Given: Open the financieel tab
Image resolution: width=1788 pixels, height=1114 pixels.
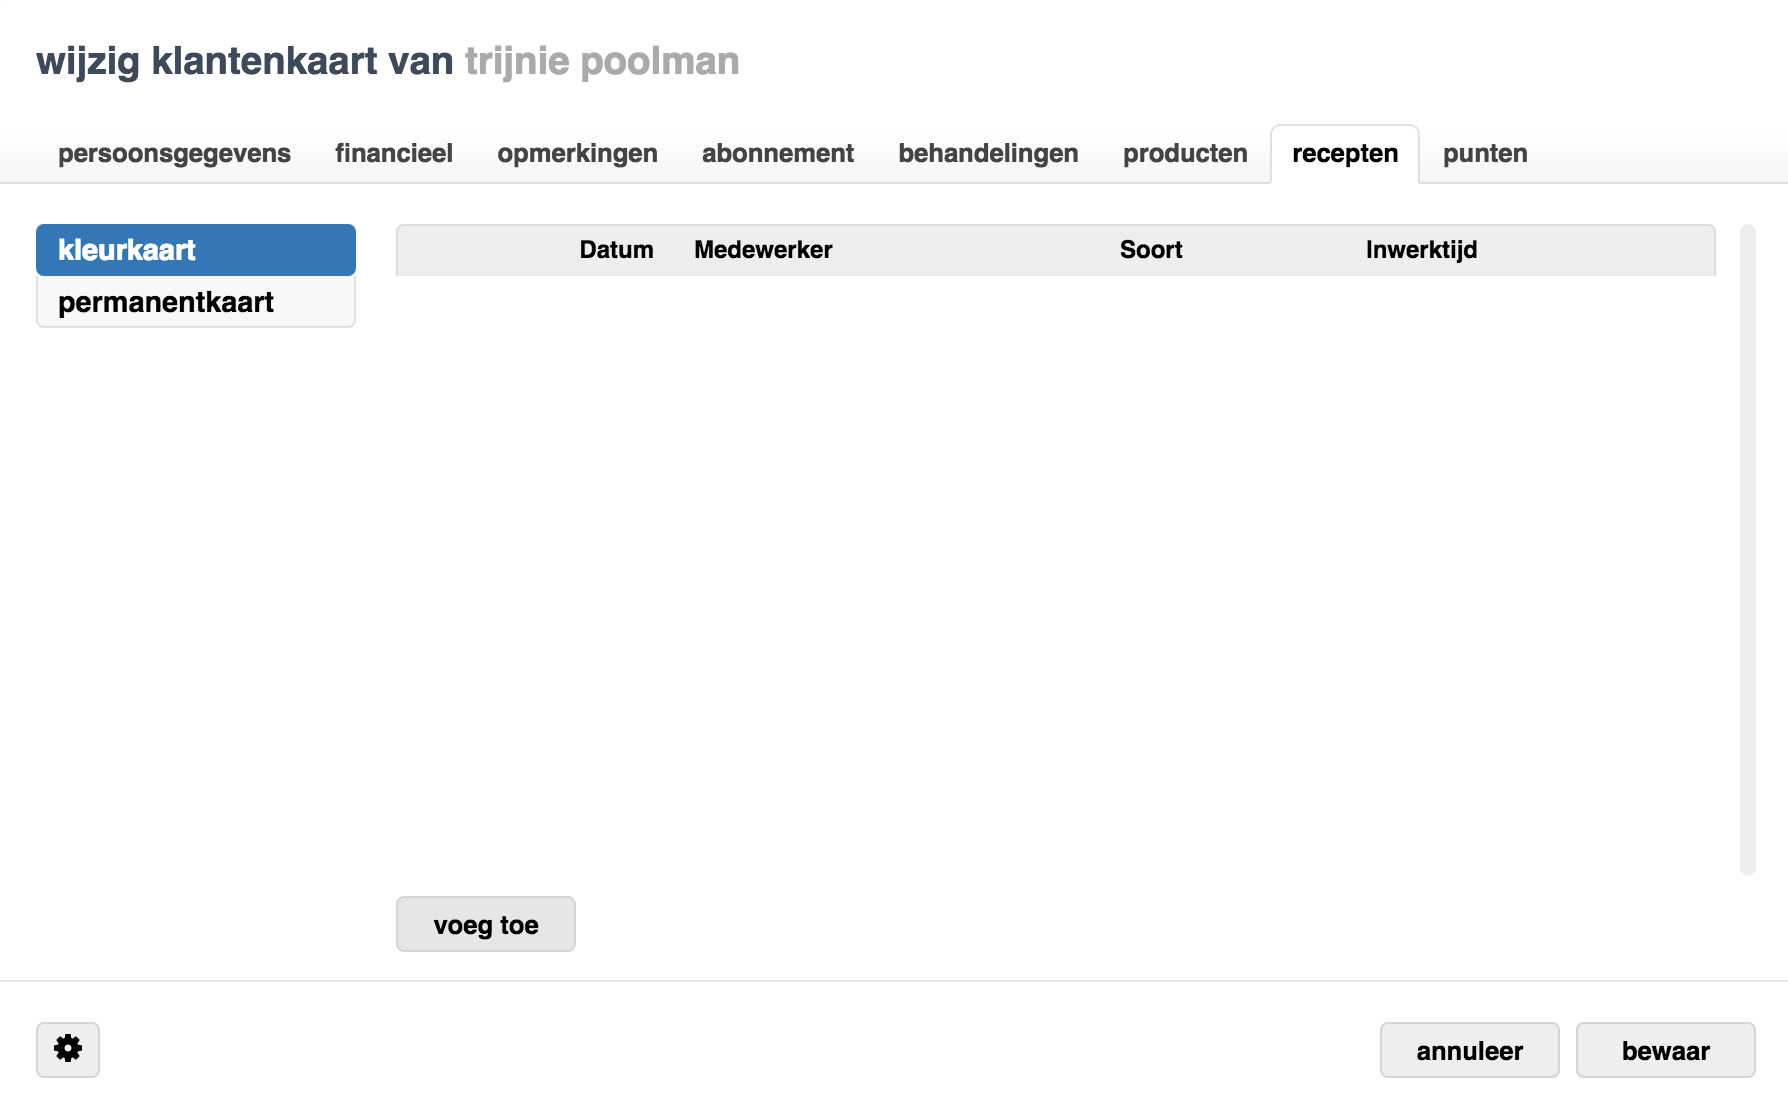Looking at the screenshot, I should click(393, 154).
